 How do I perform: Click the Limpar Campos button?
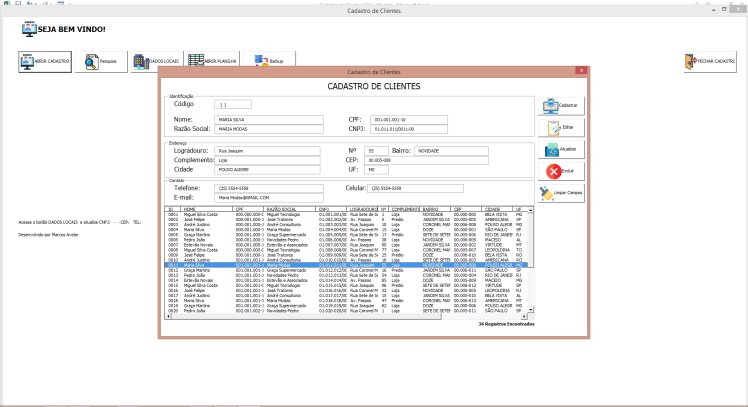point(561,193)
